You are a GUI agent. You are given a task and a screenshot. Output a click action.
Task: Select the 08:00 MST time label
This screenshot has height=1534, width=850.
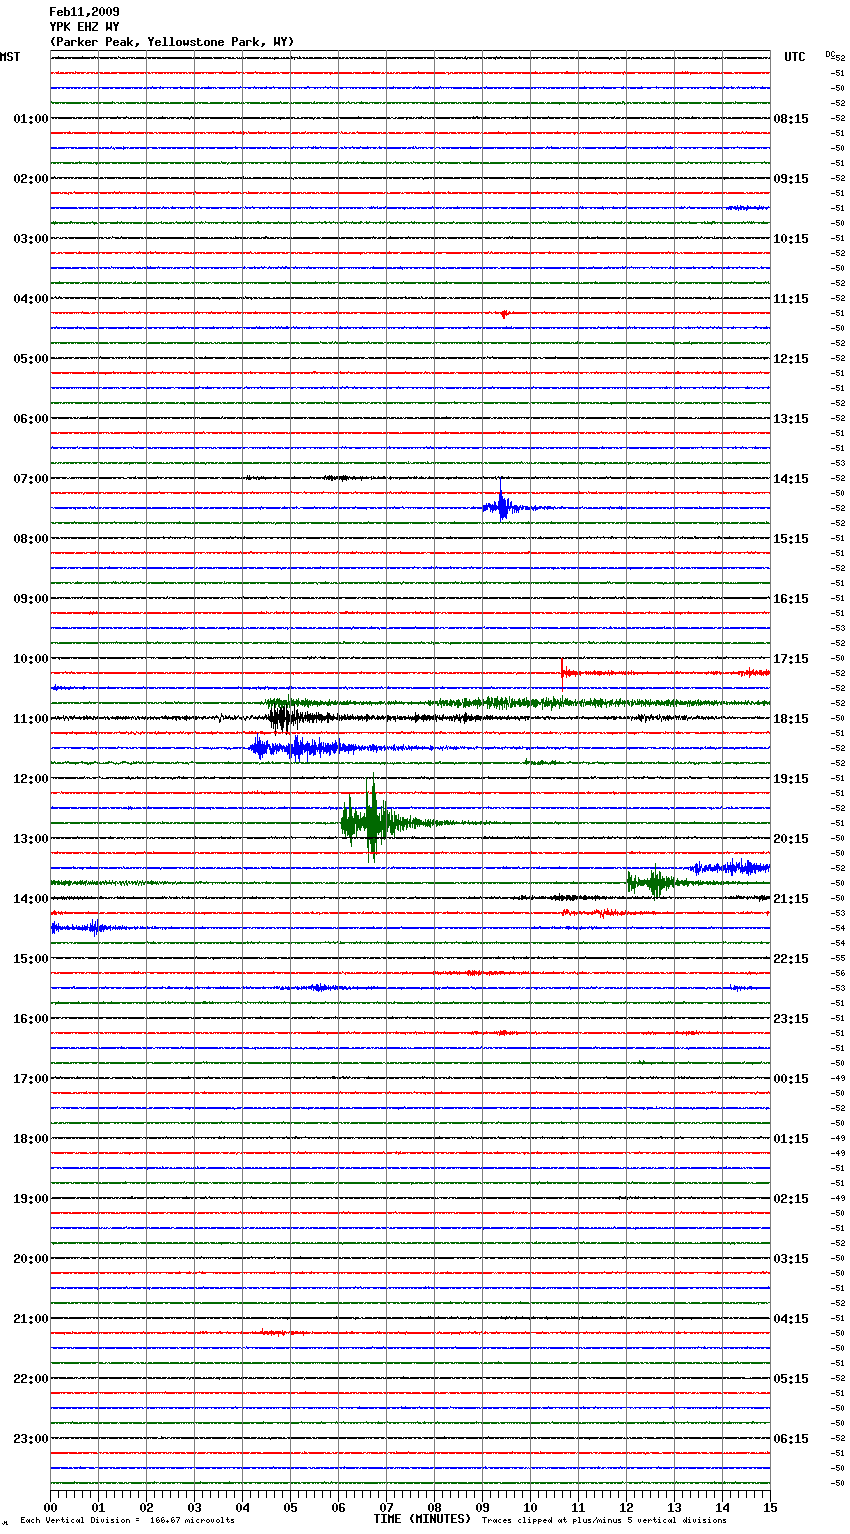tap(30, 539)
